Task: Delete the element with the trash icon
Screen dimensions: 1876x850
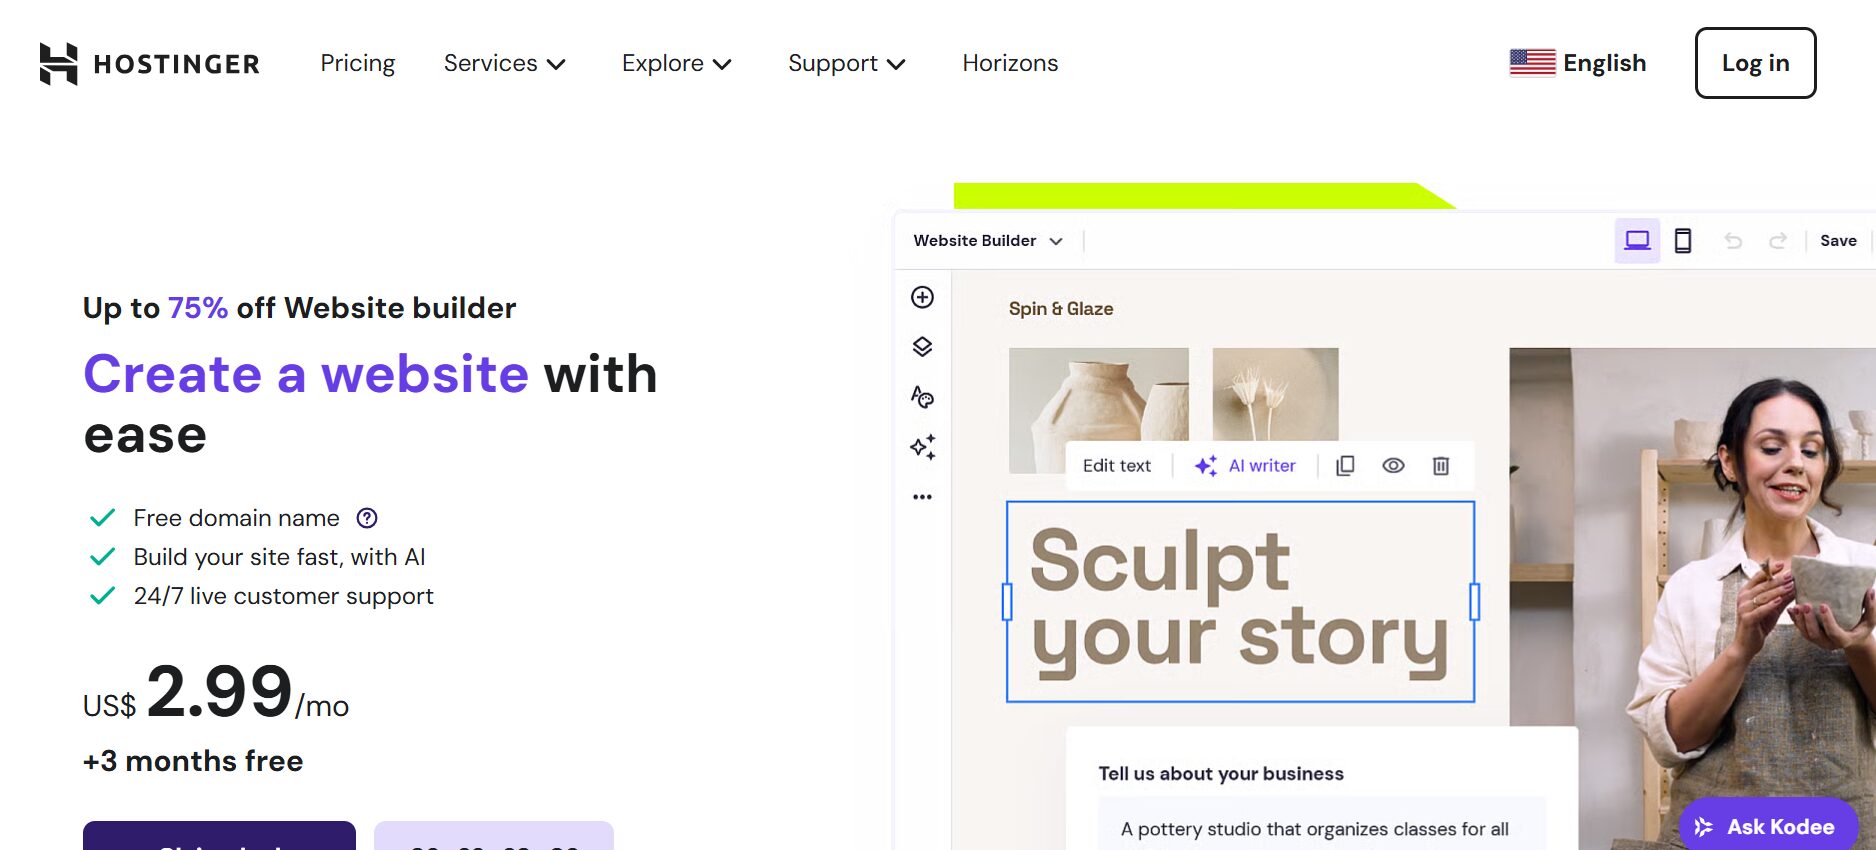Action: 1440,465
